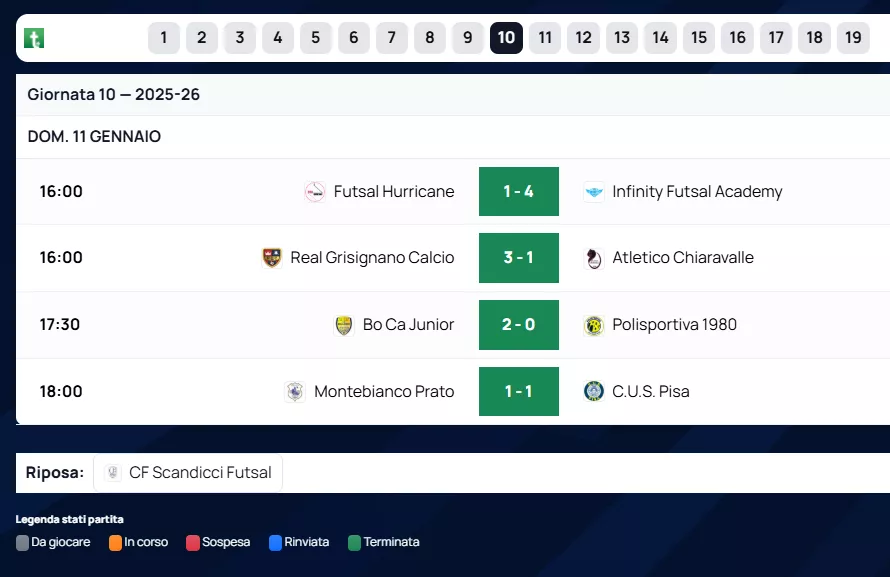Click the Futsal Hurricane team crest

click(315, 192)
